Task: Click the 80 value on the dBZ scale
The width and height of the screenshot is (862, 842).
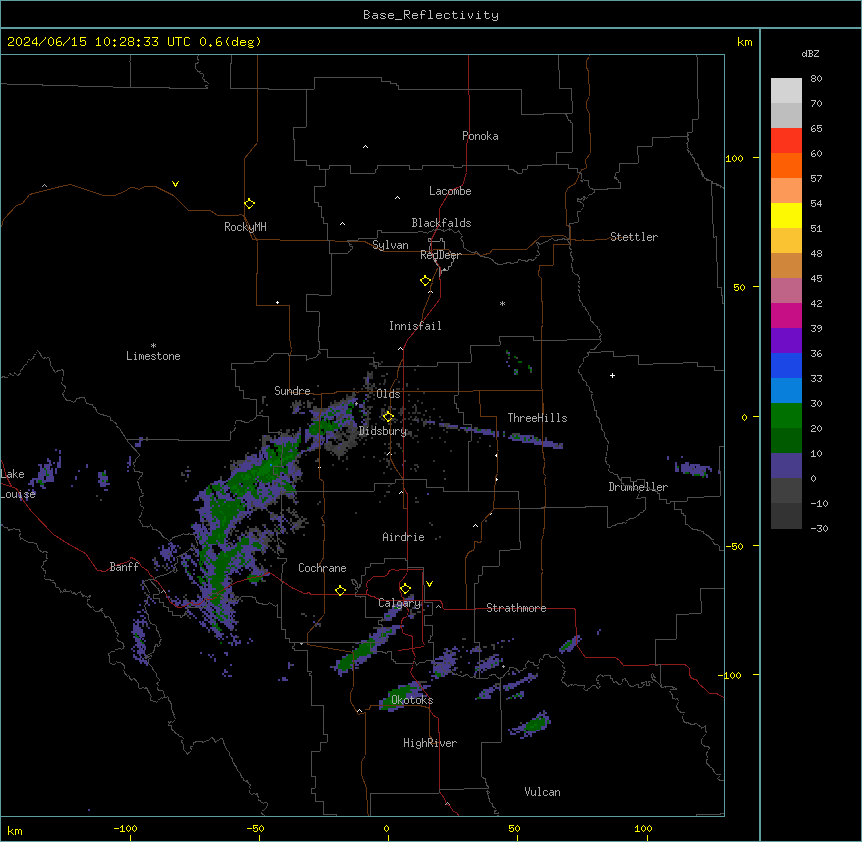Action: (816, 79)
